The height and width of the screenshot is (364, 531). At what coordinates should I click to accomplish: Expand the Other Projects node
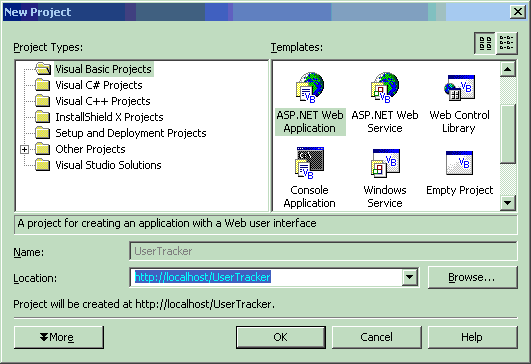pos(24,149)
